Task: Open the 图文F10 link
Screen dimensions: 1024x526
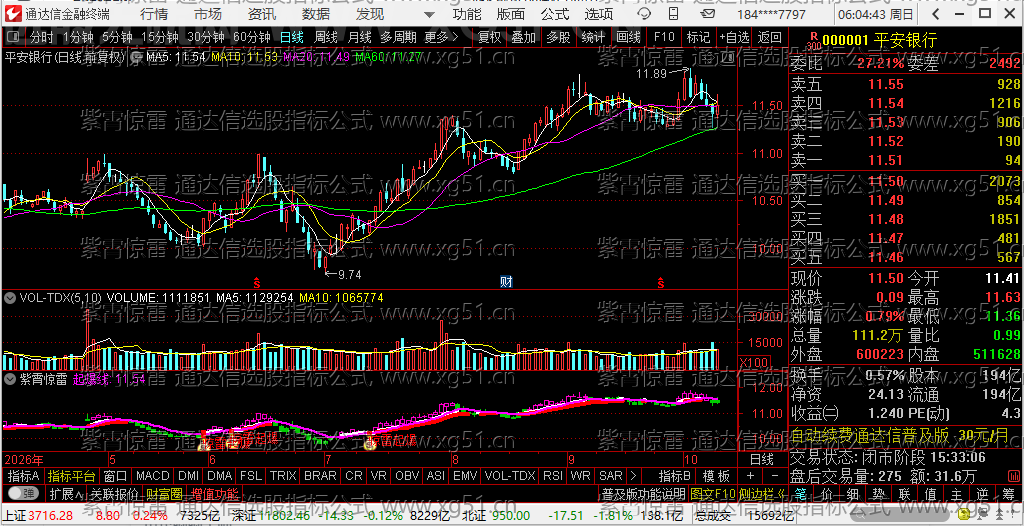Action: [x=713, y=493]
